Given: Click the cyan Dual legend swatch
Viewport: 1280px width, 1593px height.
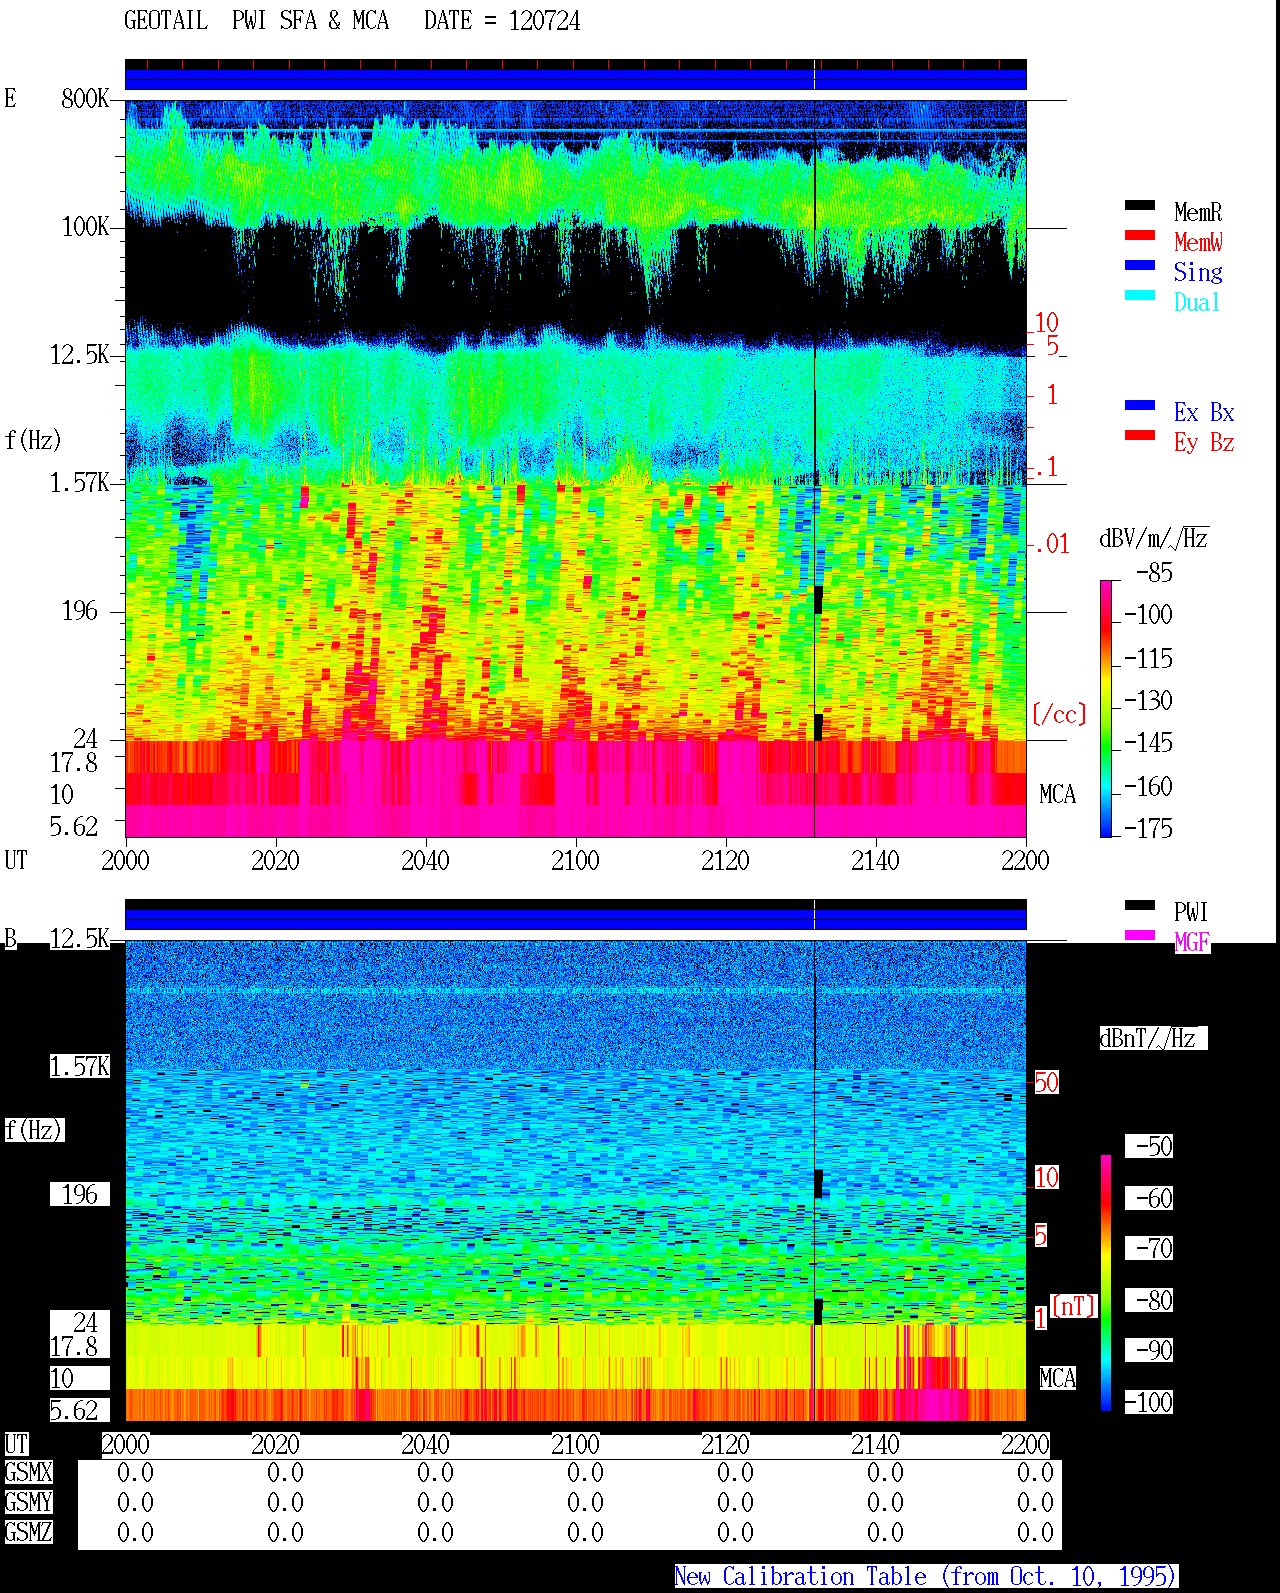Looking at the screenshot, I should click(1140, 295).
